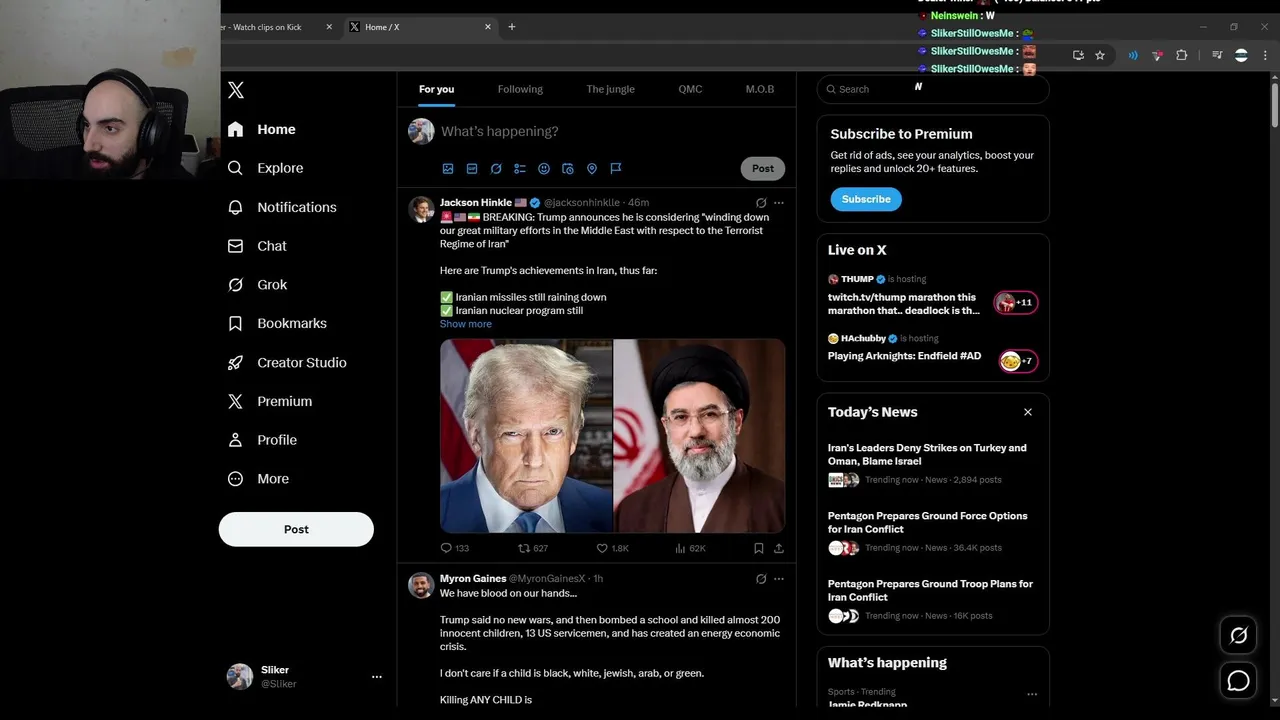The height and width of the screenshot is (720, 1280).
Task: Click the X logo in sidebar
Action: 236,90
